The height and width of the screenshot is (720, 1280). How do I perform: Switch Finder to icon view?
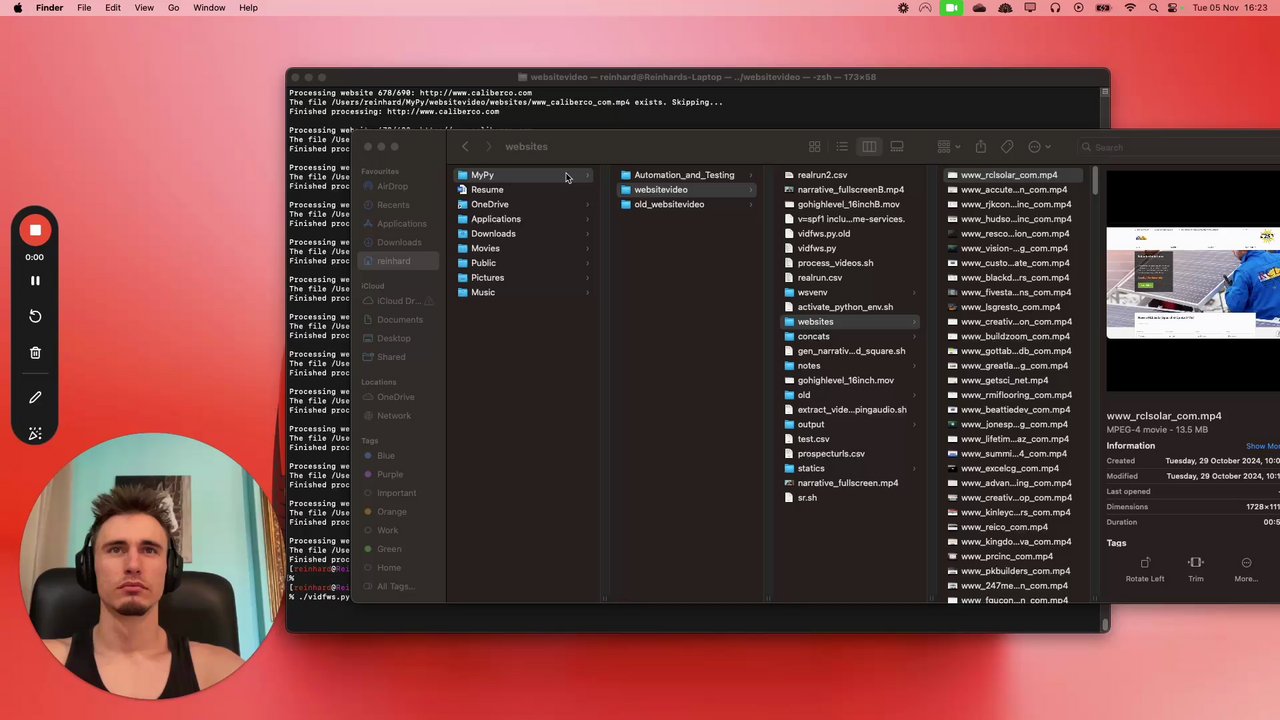(815, 147)
